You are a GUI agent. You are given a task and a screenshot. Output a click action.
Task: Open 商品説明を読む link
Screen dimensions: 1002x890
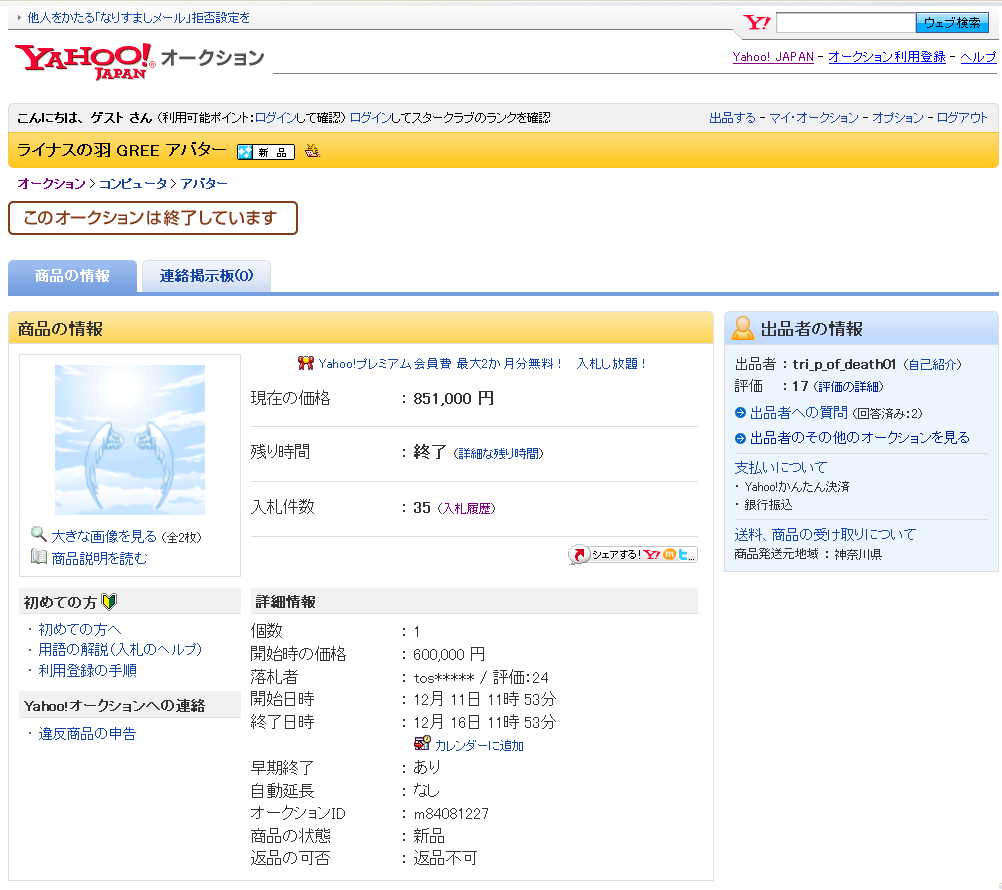click(99, 558)
